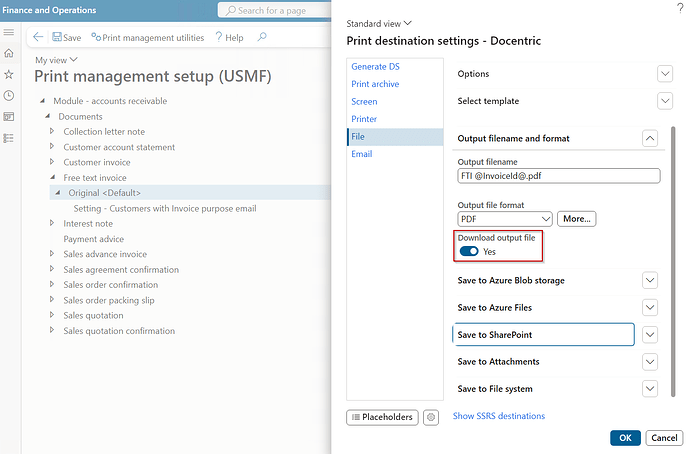This screenshot has width=690, height=454.
Task: Open the Help menu item
Action: point(229,37)
